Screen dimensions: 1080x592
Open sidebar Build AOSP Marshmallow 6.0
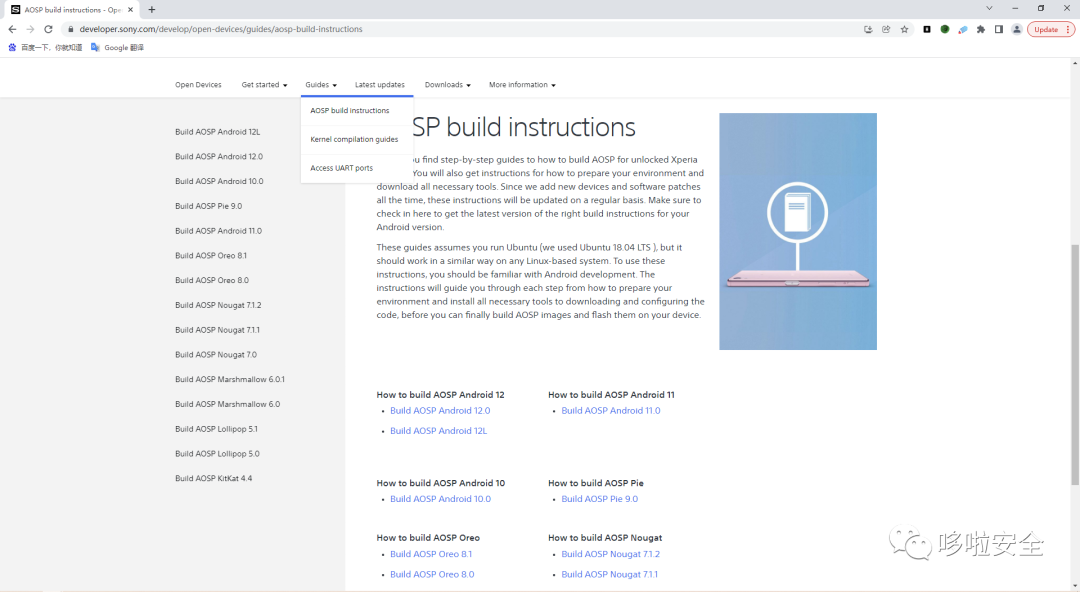click(227, 405)
